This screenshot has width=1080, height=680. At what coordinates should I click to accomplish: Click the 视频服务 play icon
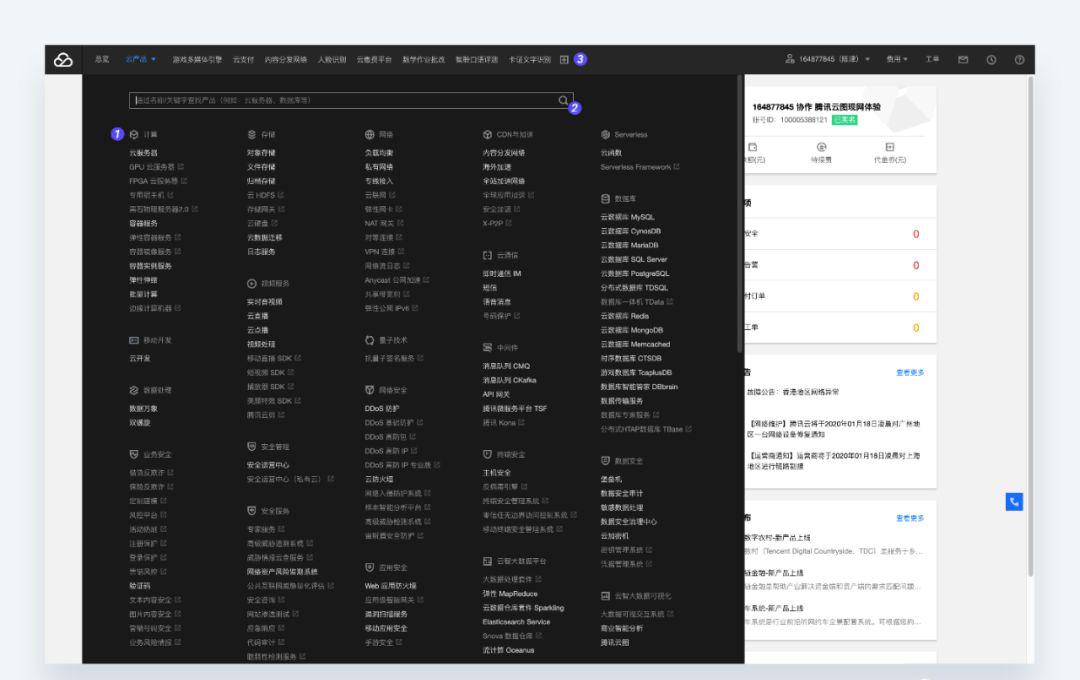(x=252, y=284)
